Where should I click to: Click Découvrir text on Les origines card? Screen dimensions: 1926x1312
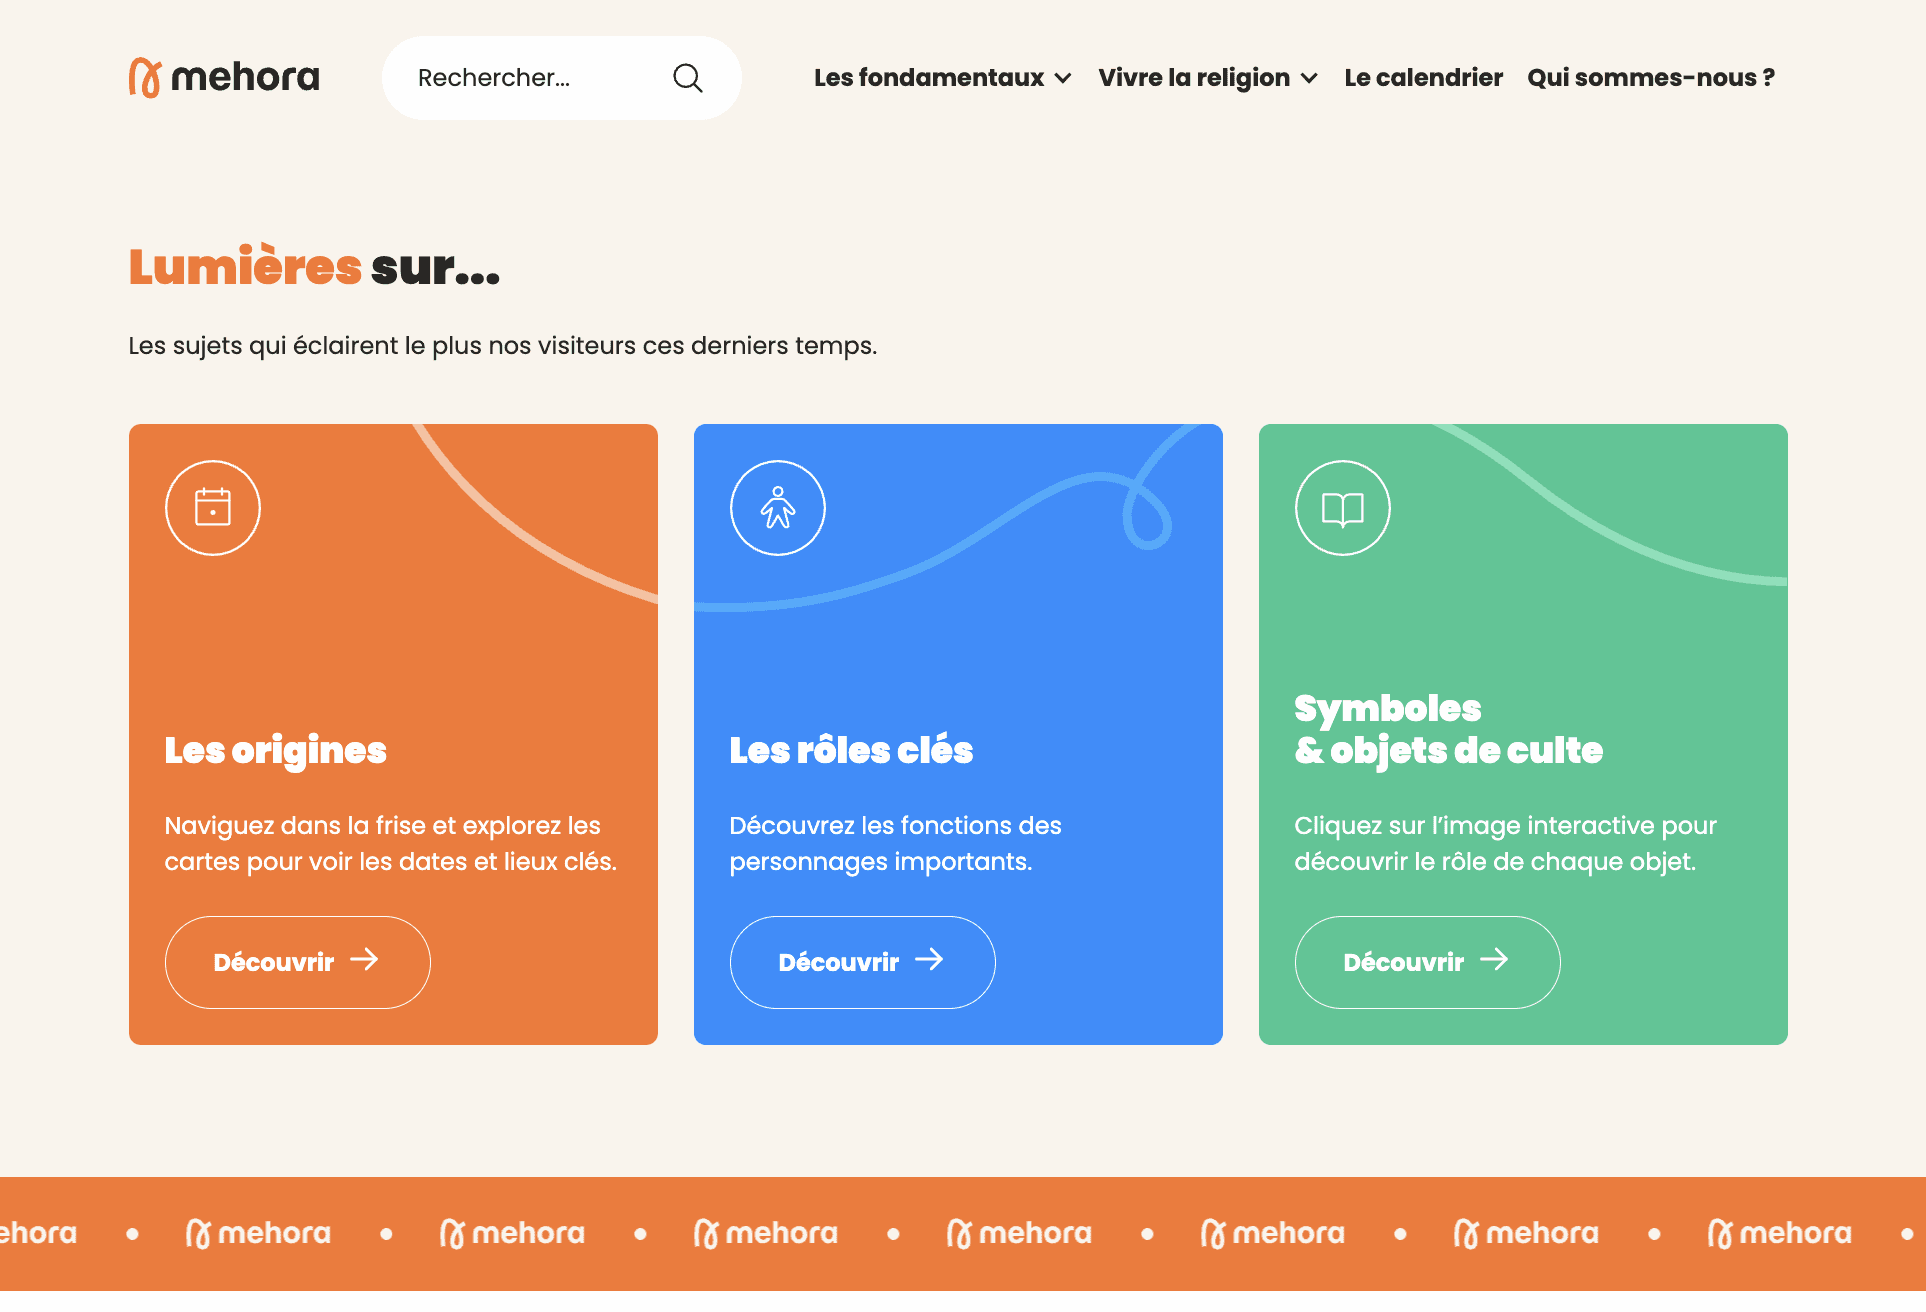(x=273, y=963)
